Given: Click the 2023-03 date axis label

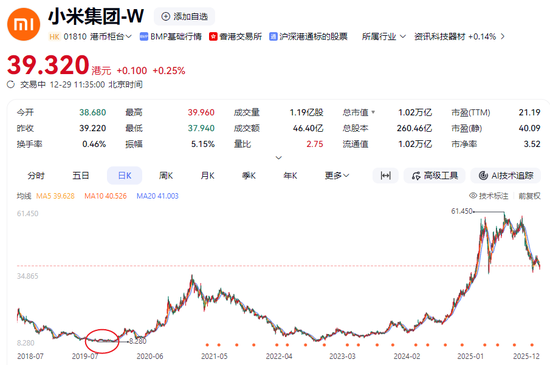Looking at the screenshot, I should (x=342, y=356).
